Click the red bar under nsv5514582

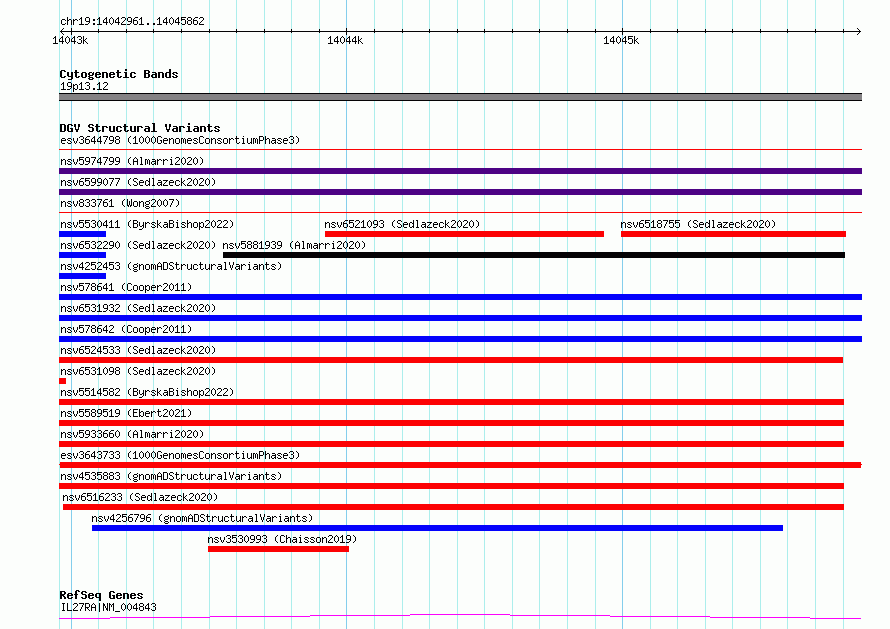point(451,402)
